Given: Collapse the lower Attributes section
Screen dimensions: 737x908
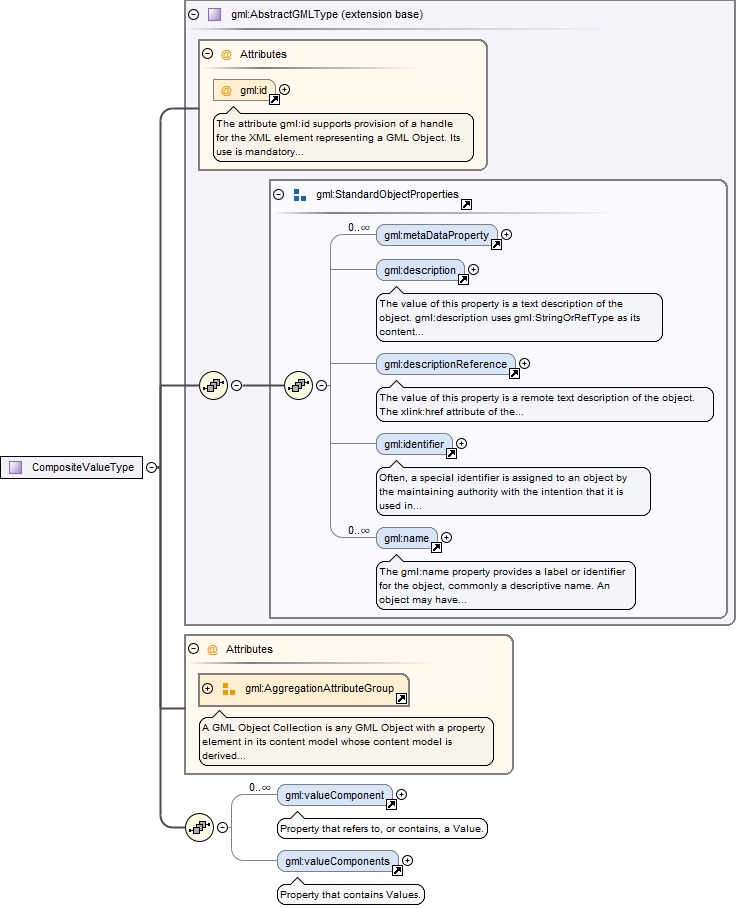Looking at the screenshot, I should [x=193, y=649].
